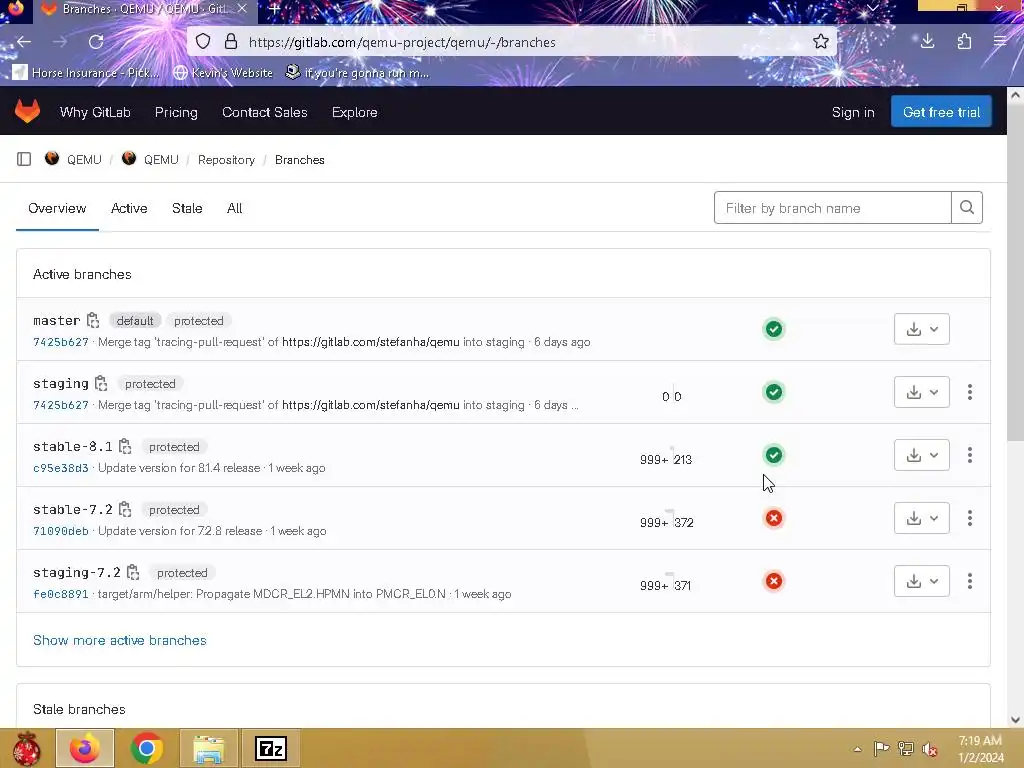Click Sign in

[x=853, y=112]
